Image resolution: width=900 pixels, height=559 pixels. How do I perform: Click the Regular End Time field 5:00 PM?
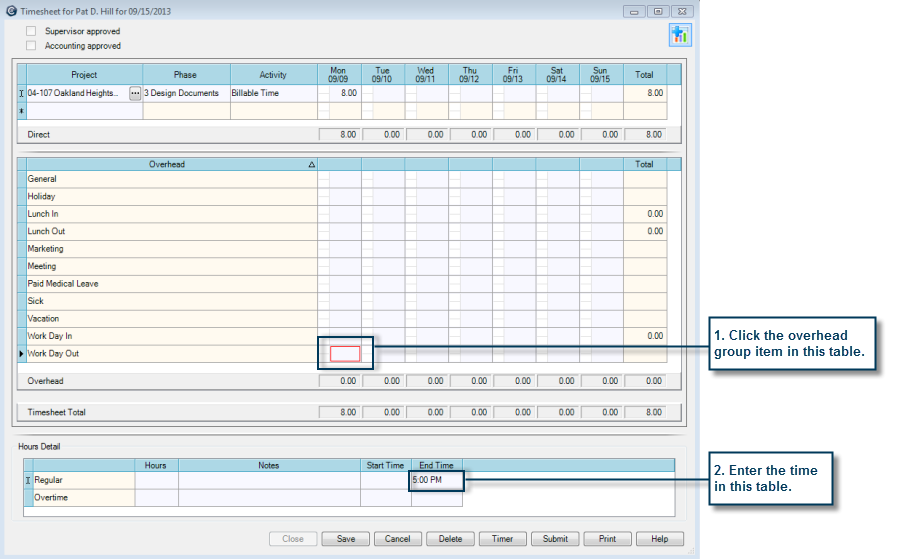[436, 480]
